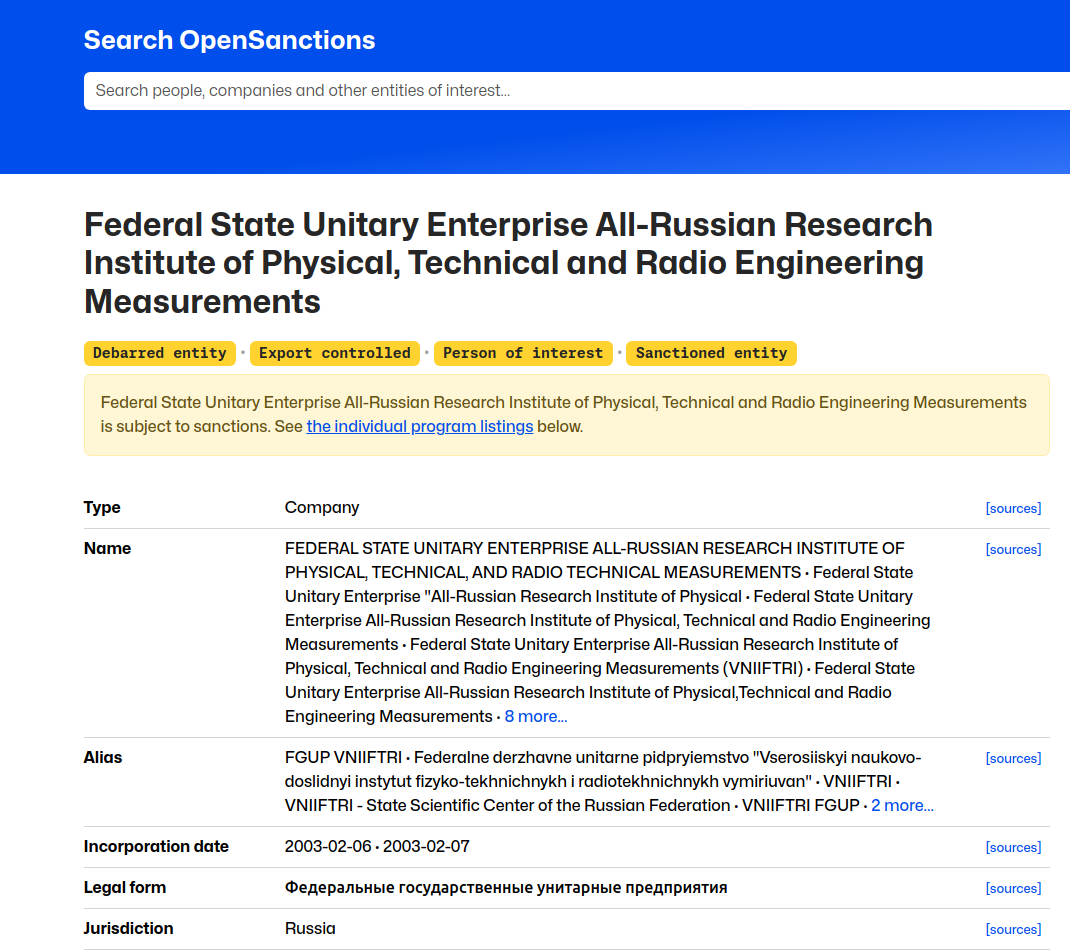
Task: Click the incorporation date 2003-02-06 · 2003-02-07
Action: 377,846
